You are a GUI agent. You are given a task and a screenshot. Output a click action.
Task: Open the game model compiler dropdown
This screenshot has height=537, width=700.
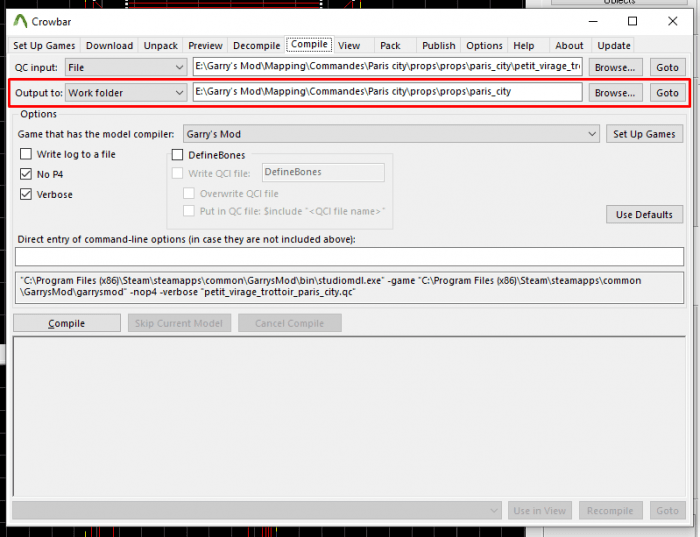point(391,134)
